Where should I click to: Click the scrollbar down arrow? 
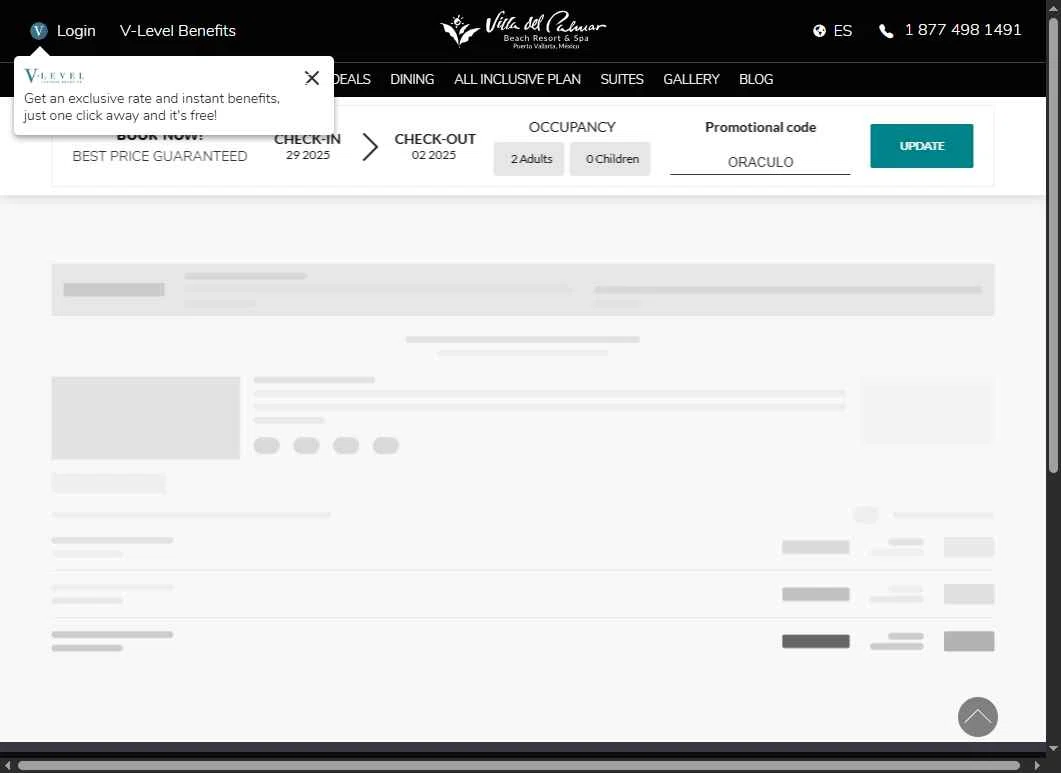click(1054, 749)
